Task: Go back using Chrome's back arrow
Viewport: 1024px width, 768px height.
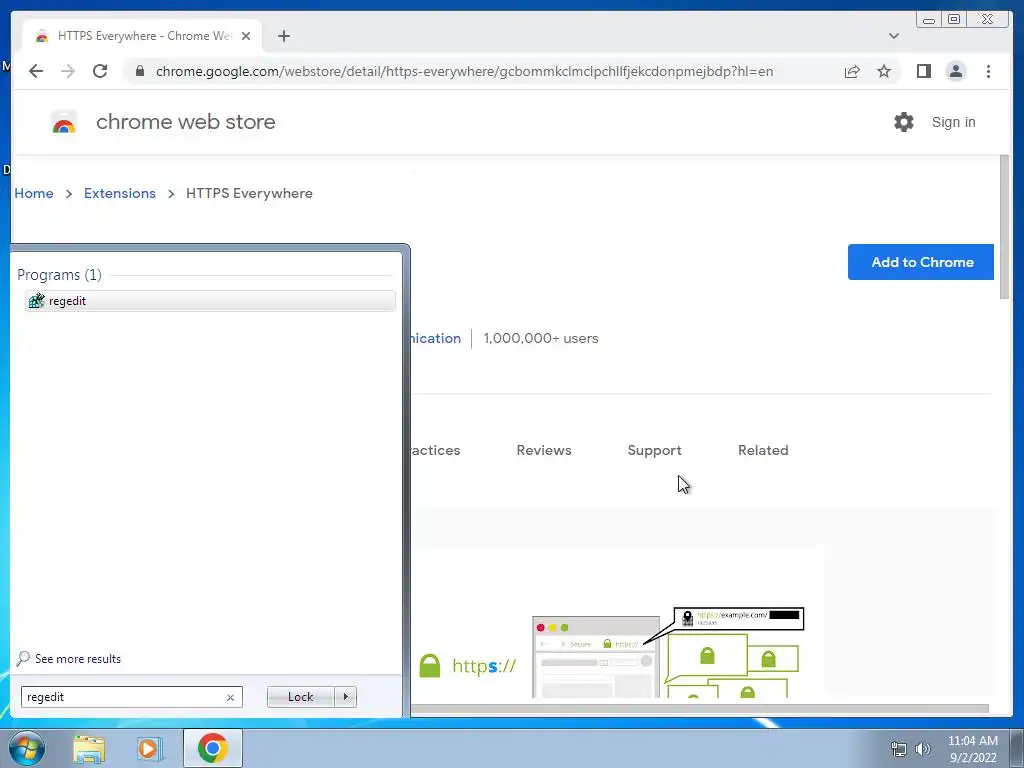Action: tap(36, 71)
